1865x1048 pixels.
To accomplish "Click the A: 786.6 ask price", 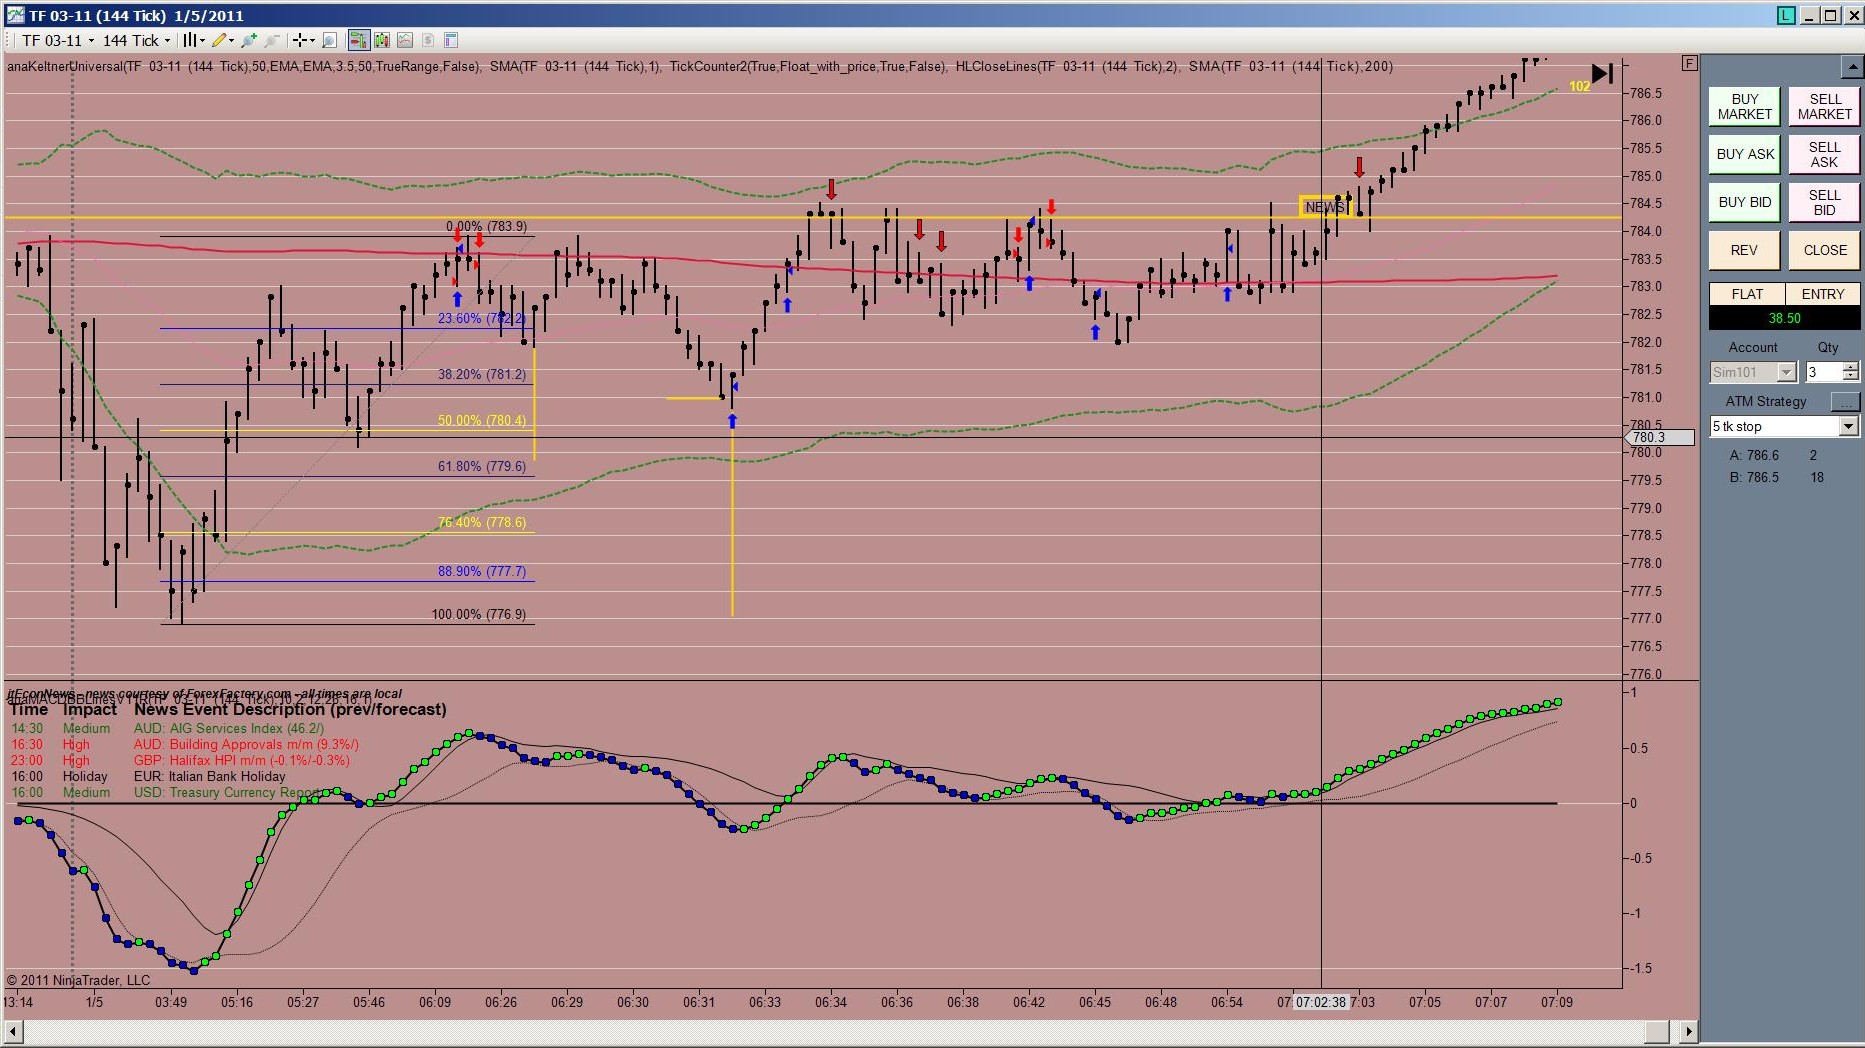I will pyautogui.click(x=1754, y=455).
